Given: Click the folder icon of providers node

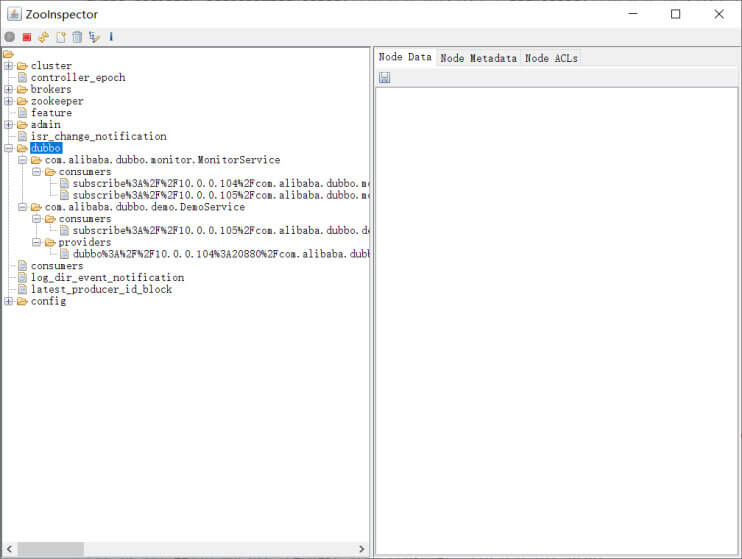Looking at the screenshot, I should click(50, 242).
